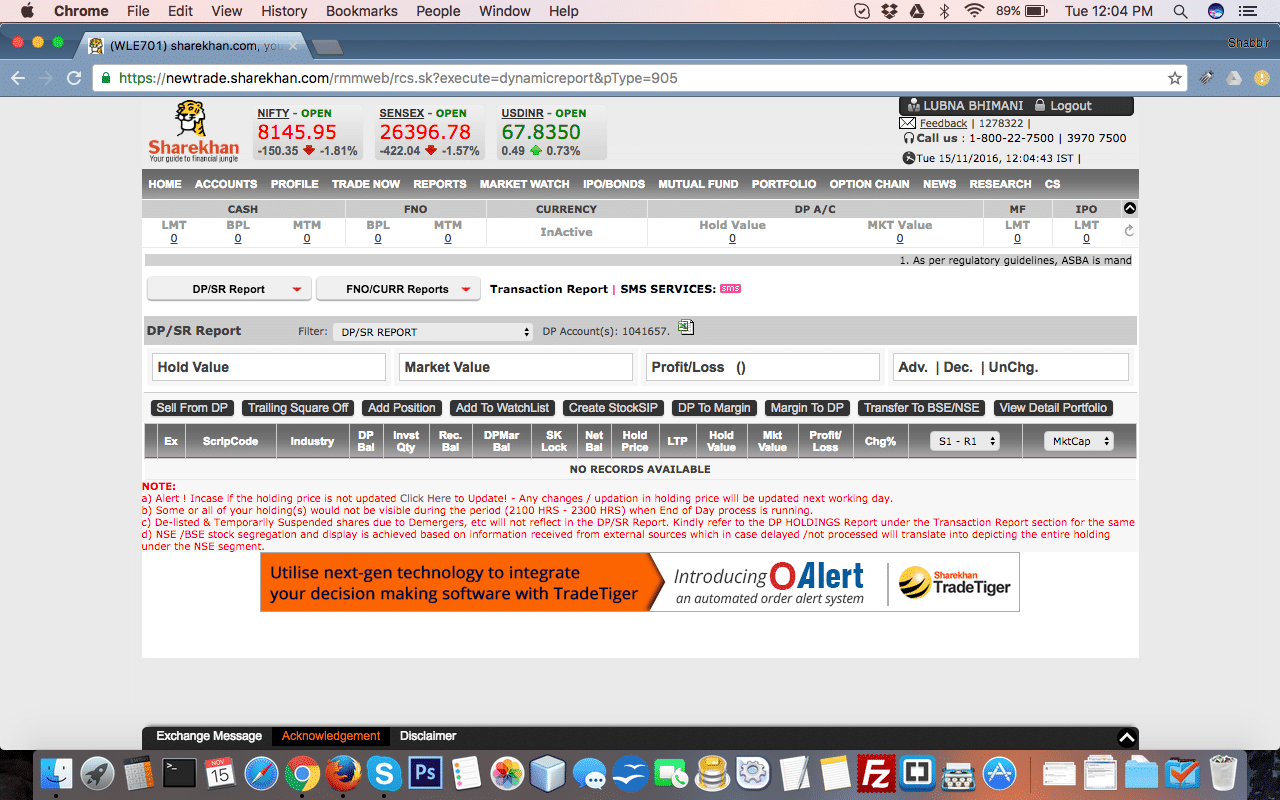Open Terminal from the dock
Image resolution: width=1280 pixels, height=800 pixels.
tap(180, 773)
